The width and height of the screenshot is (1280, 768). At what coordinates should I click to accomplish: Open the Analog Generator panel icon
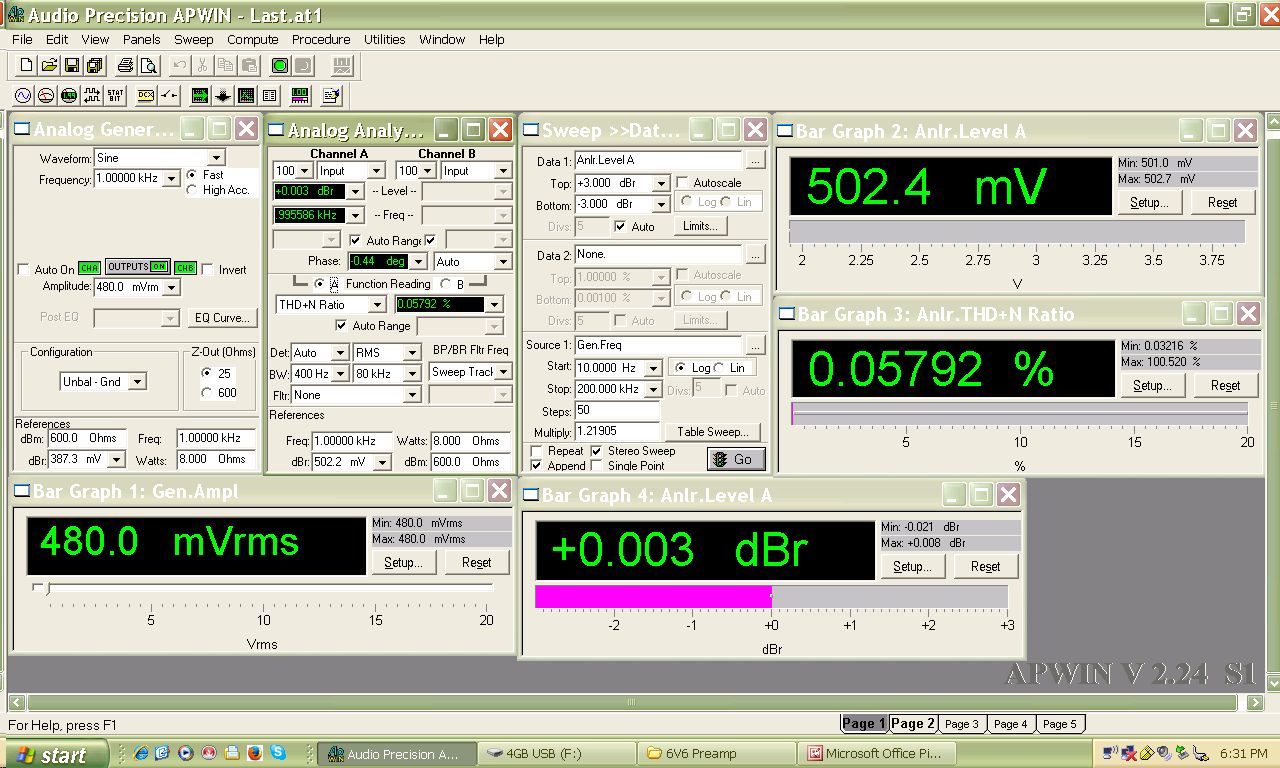point(24,96)
